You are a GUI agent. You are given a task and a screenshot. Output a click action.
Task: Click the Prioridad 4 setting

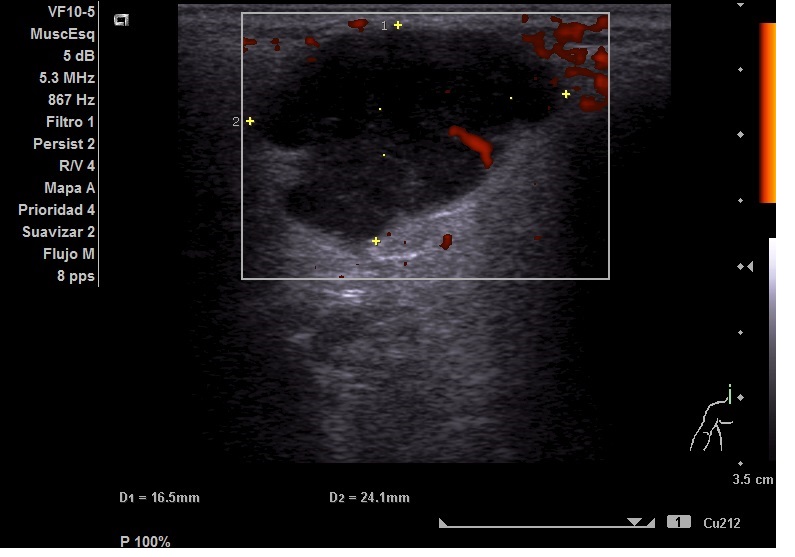click(56, 210)
